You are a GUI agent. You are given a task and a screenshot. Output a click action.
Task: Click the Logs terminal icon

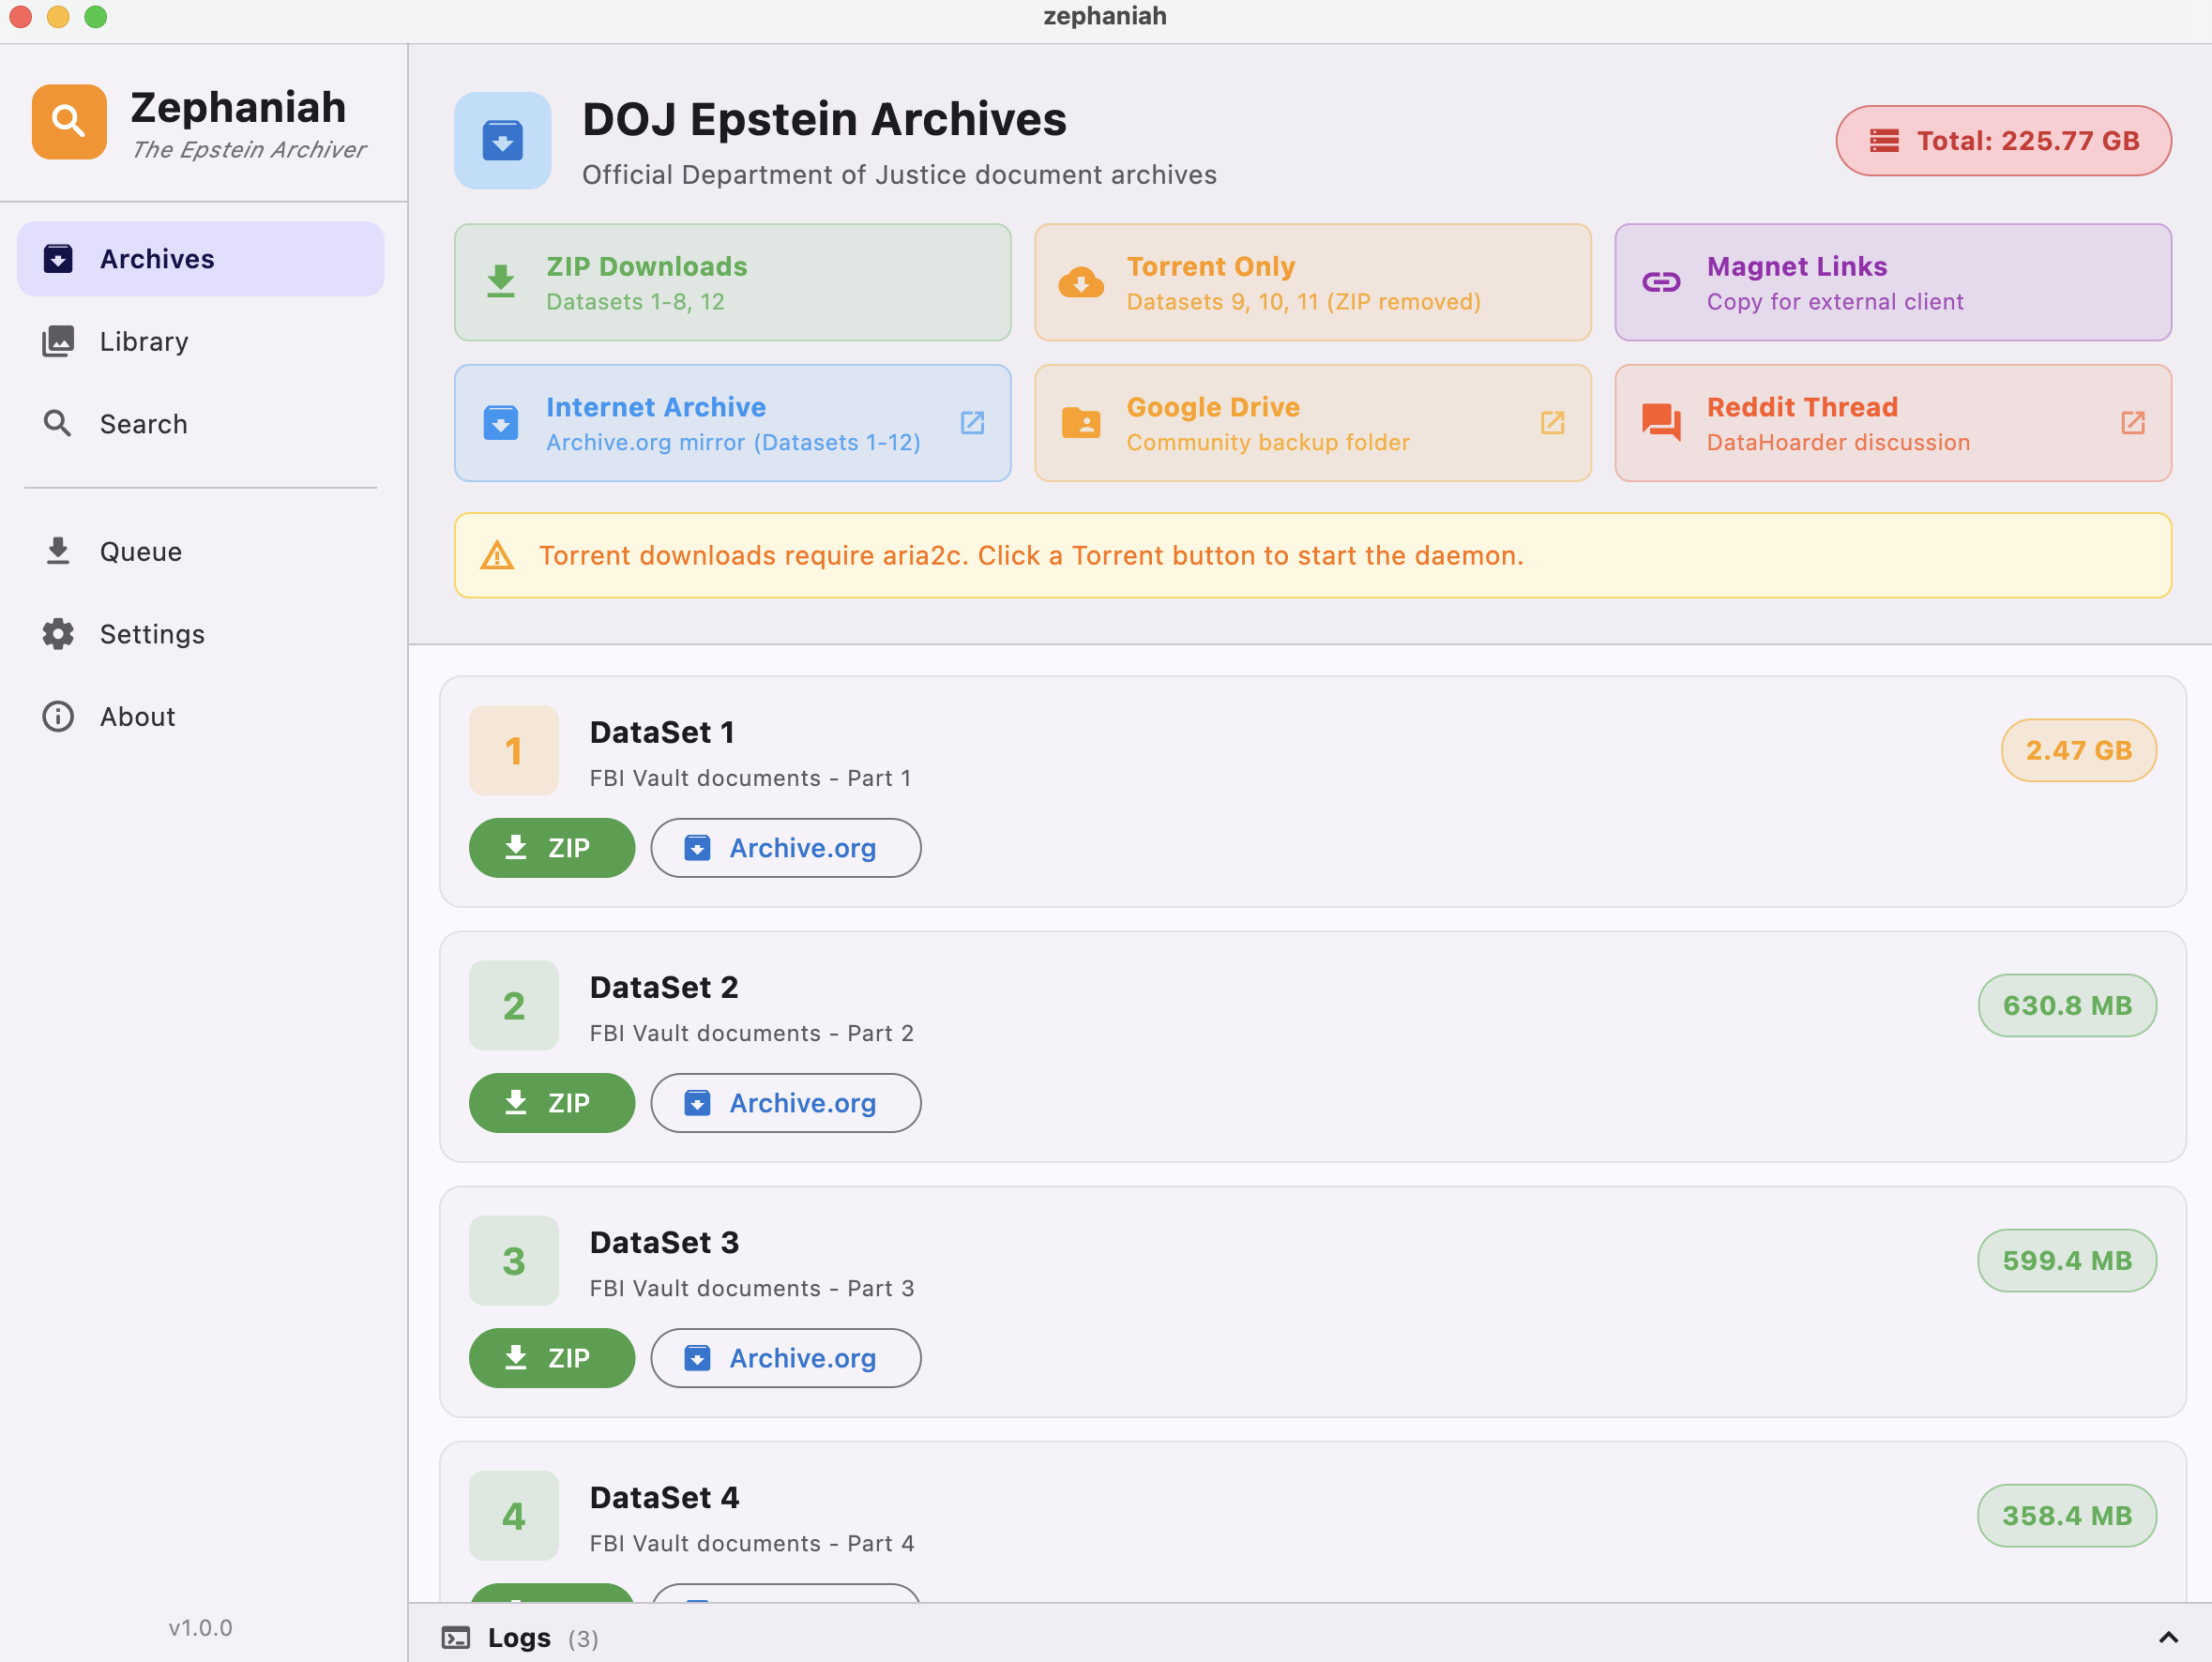[456, 1637]
